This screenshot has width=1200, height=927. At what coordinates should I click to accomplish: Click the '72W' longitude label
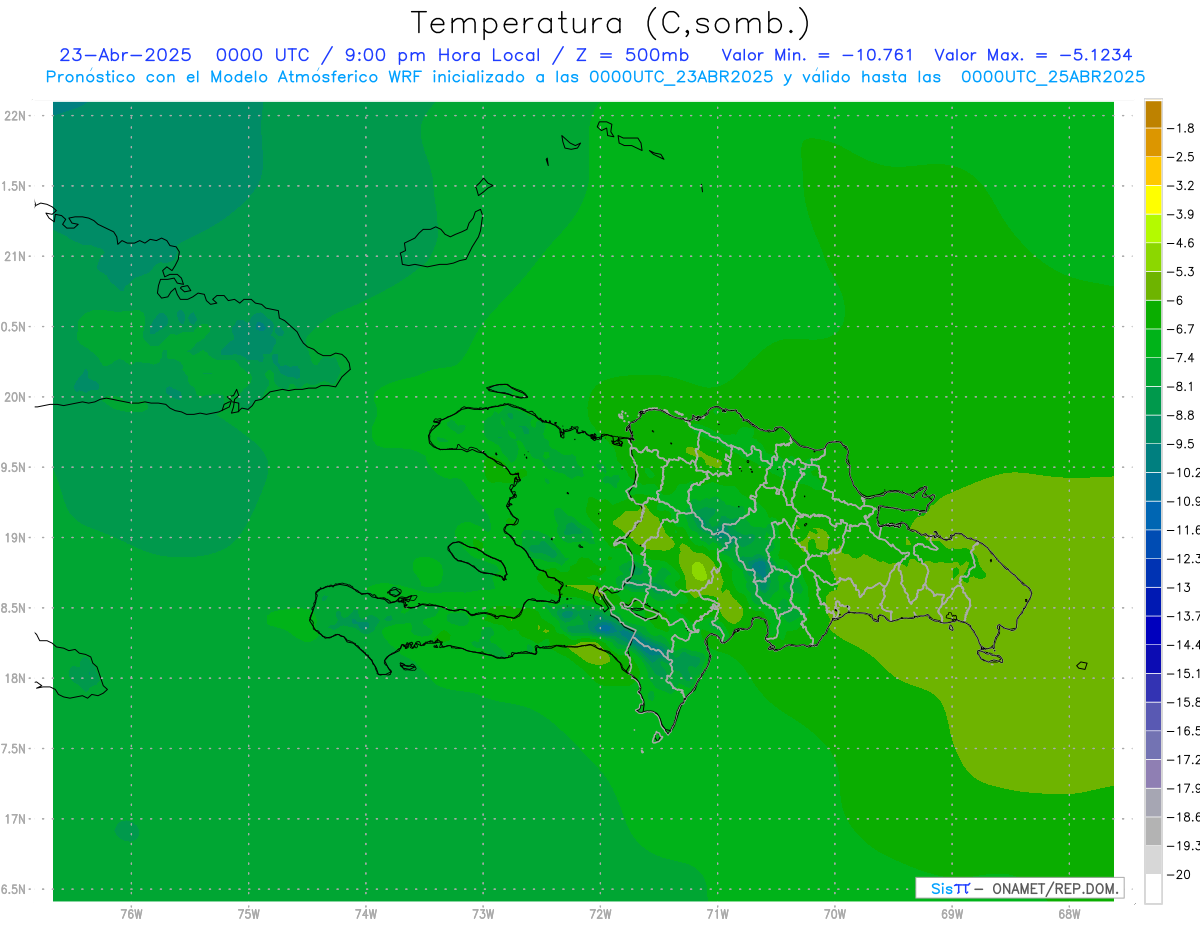[x=600, y=913]
